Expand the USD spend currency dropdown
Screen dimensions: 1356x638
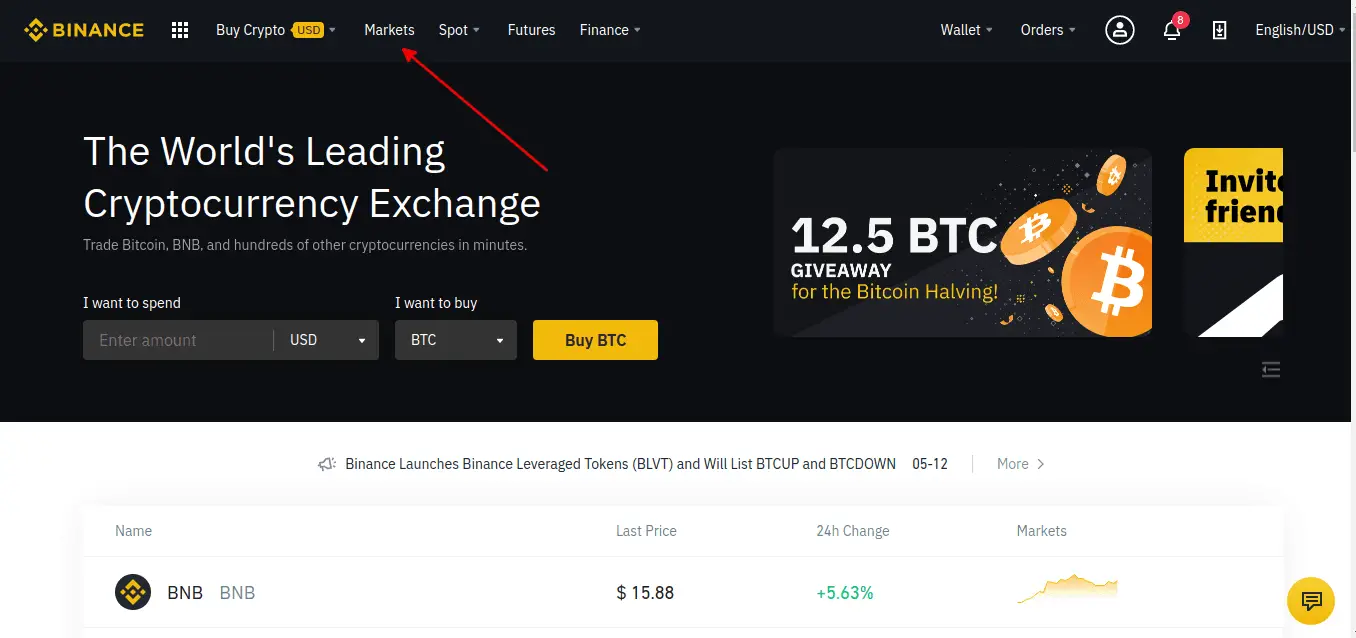(328, 340)
